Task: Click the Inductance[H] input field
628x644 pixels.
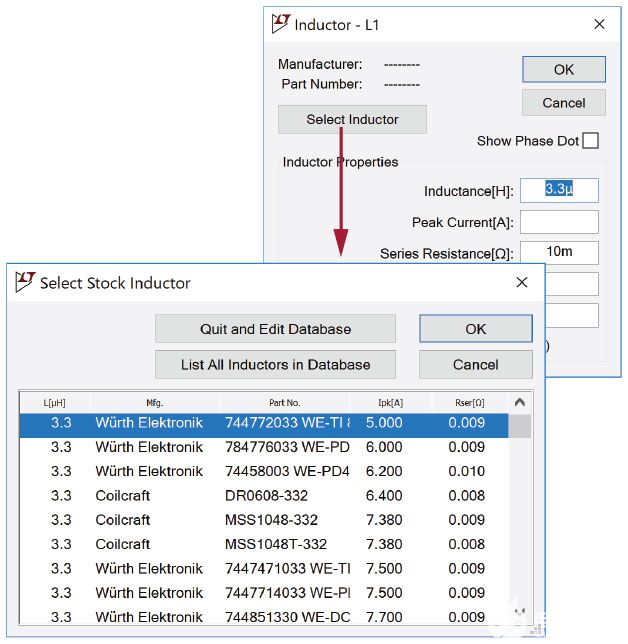Action: point(558,190)
